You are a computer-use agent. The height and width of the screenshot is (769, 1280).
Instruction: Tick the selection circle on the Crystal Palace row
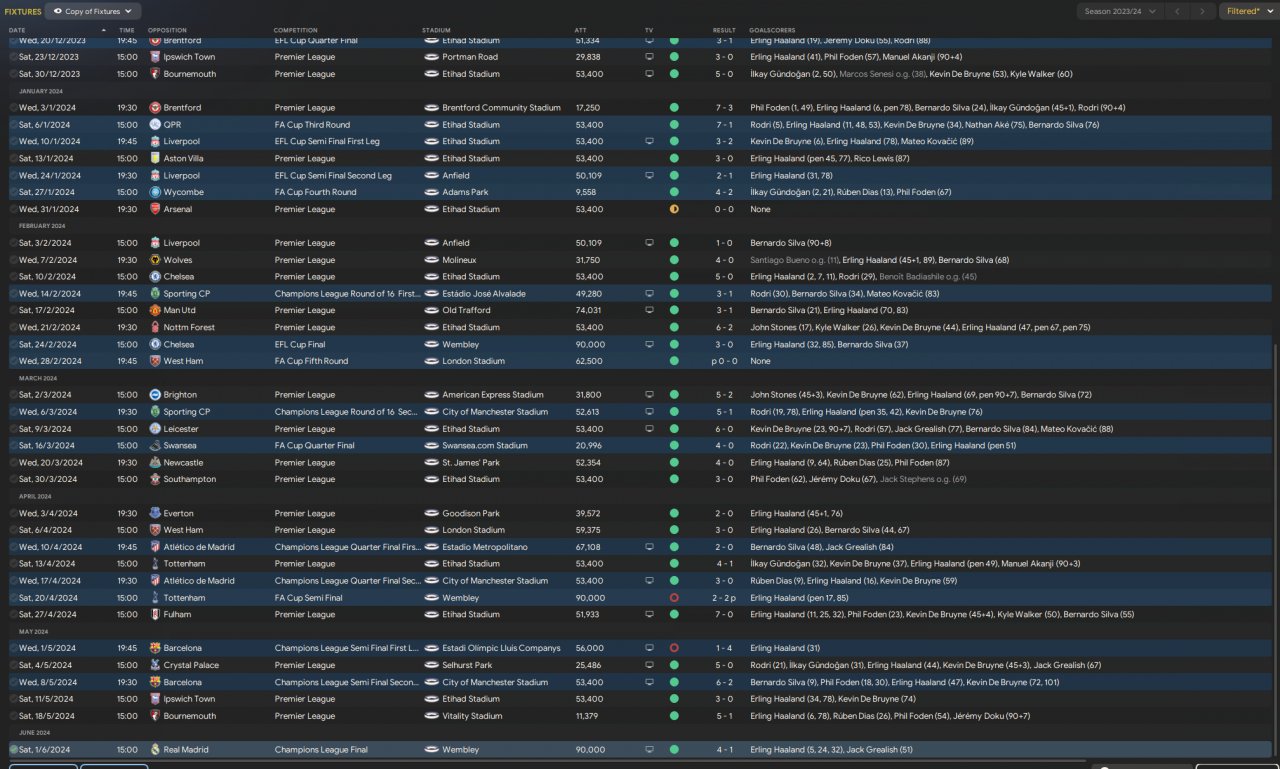click(14, 665)
